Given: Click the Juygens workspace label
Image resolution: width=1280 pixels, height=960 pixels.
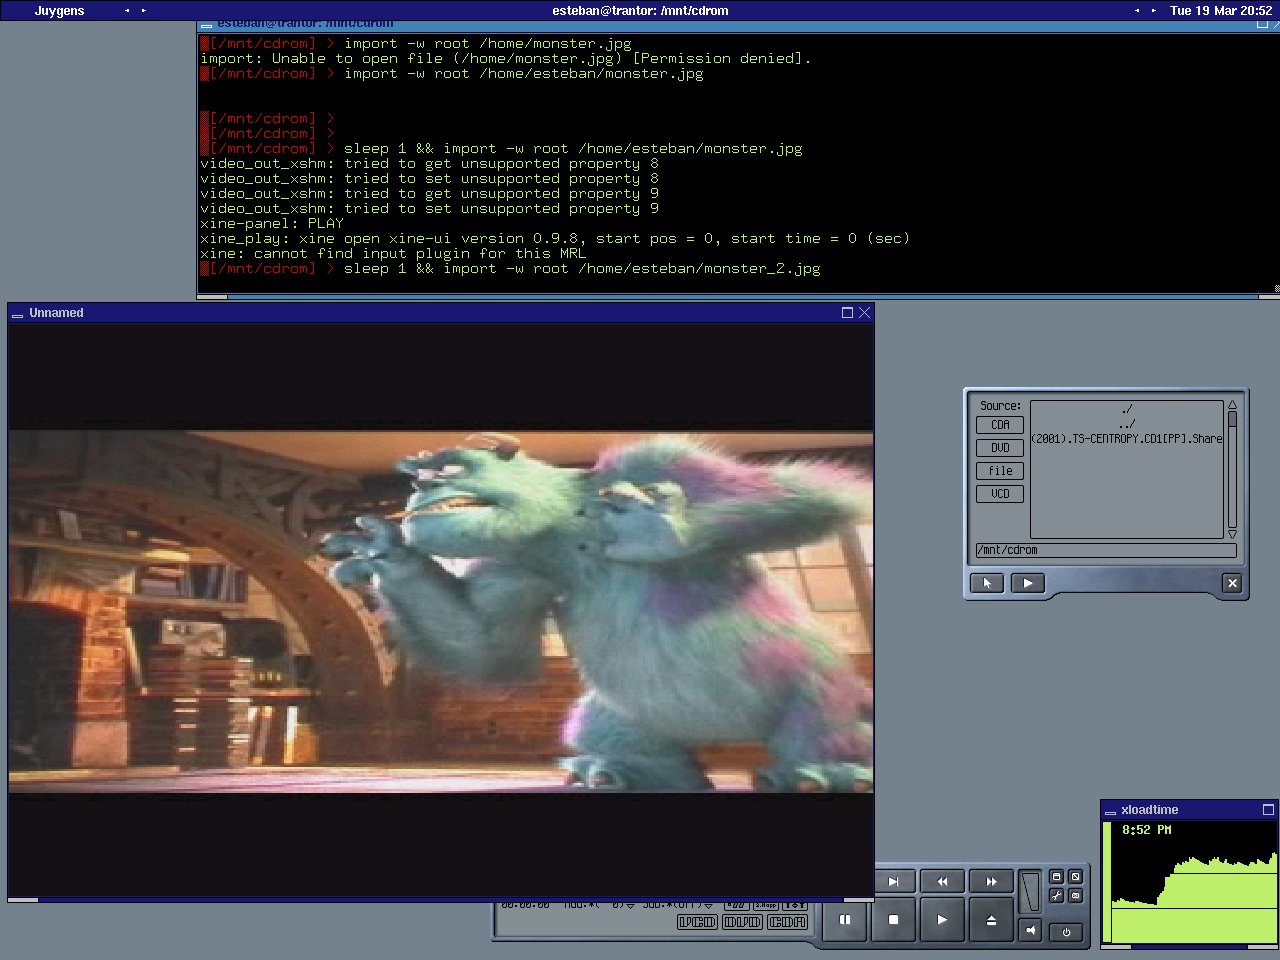Looking at the screenshot, I should 60,11.
